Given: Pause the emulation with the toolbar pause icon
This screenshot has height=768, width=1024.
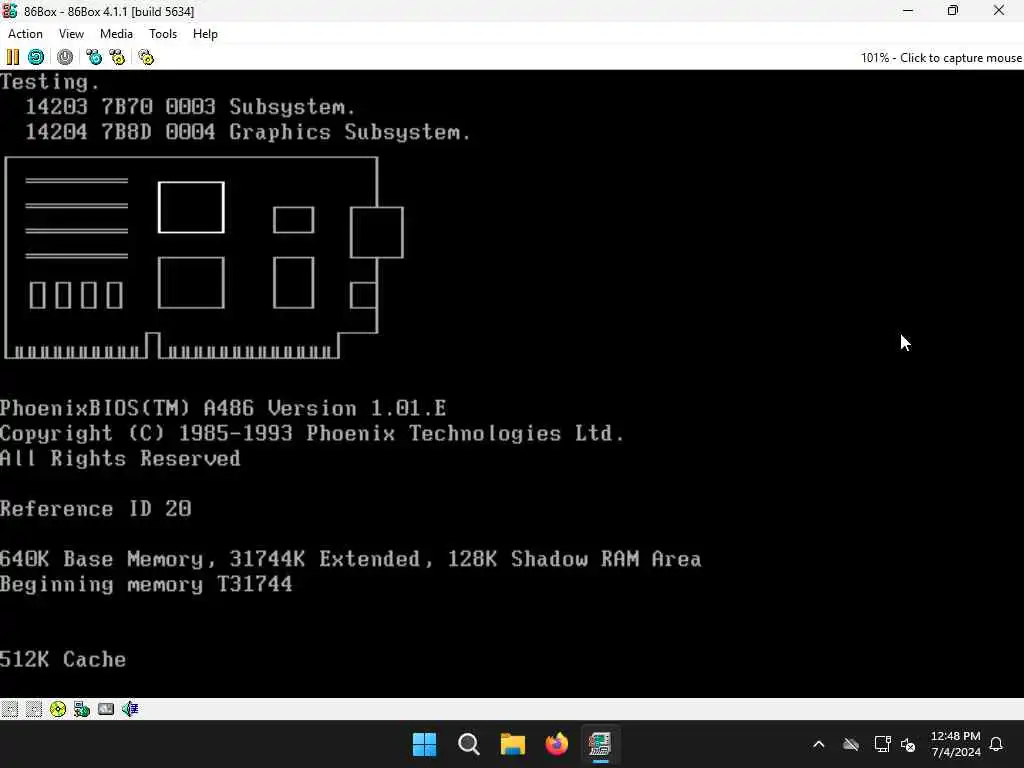Looking at the screenshot, I should pos(12,57).
